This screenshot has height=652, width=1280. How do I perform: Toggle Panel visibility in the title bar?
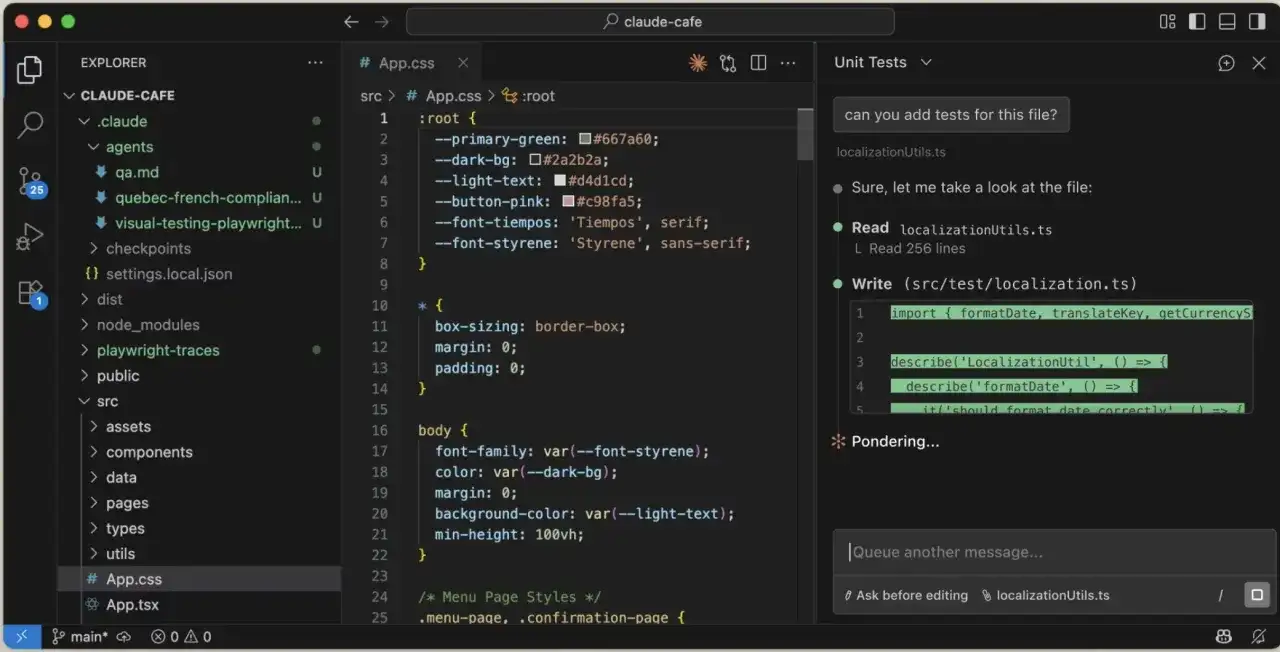pos(1227,21)
